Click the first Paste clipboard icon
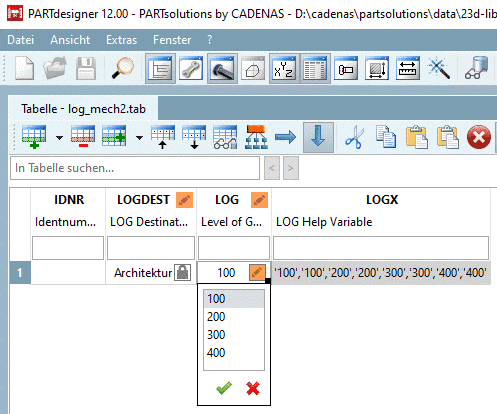497x414 pixels. click(x=417, y=137)
